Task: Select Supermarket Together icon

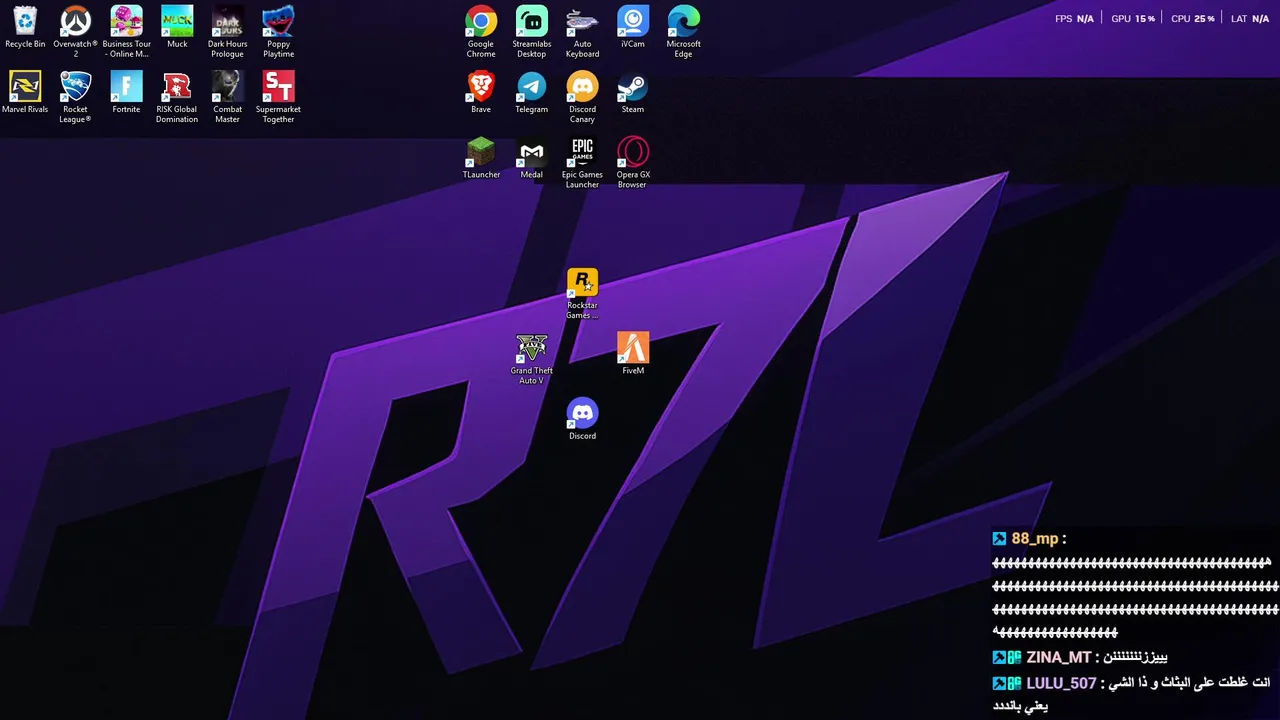Action: (x=278, y=97)
